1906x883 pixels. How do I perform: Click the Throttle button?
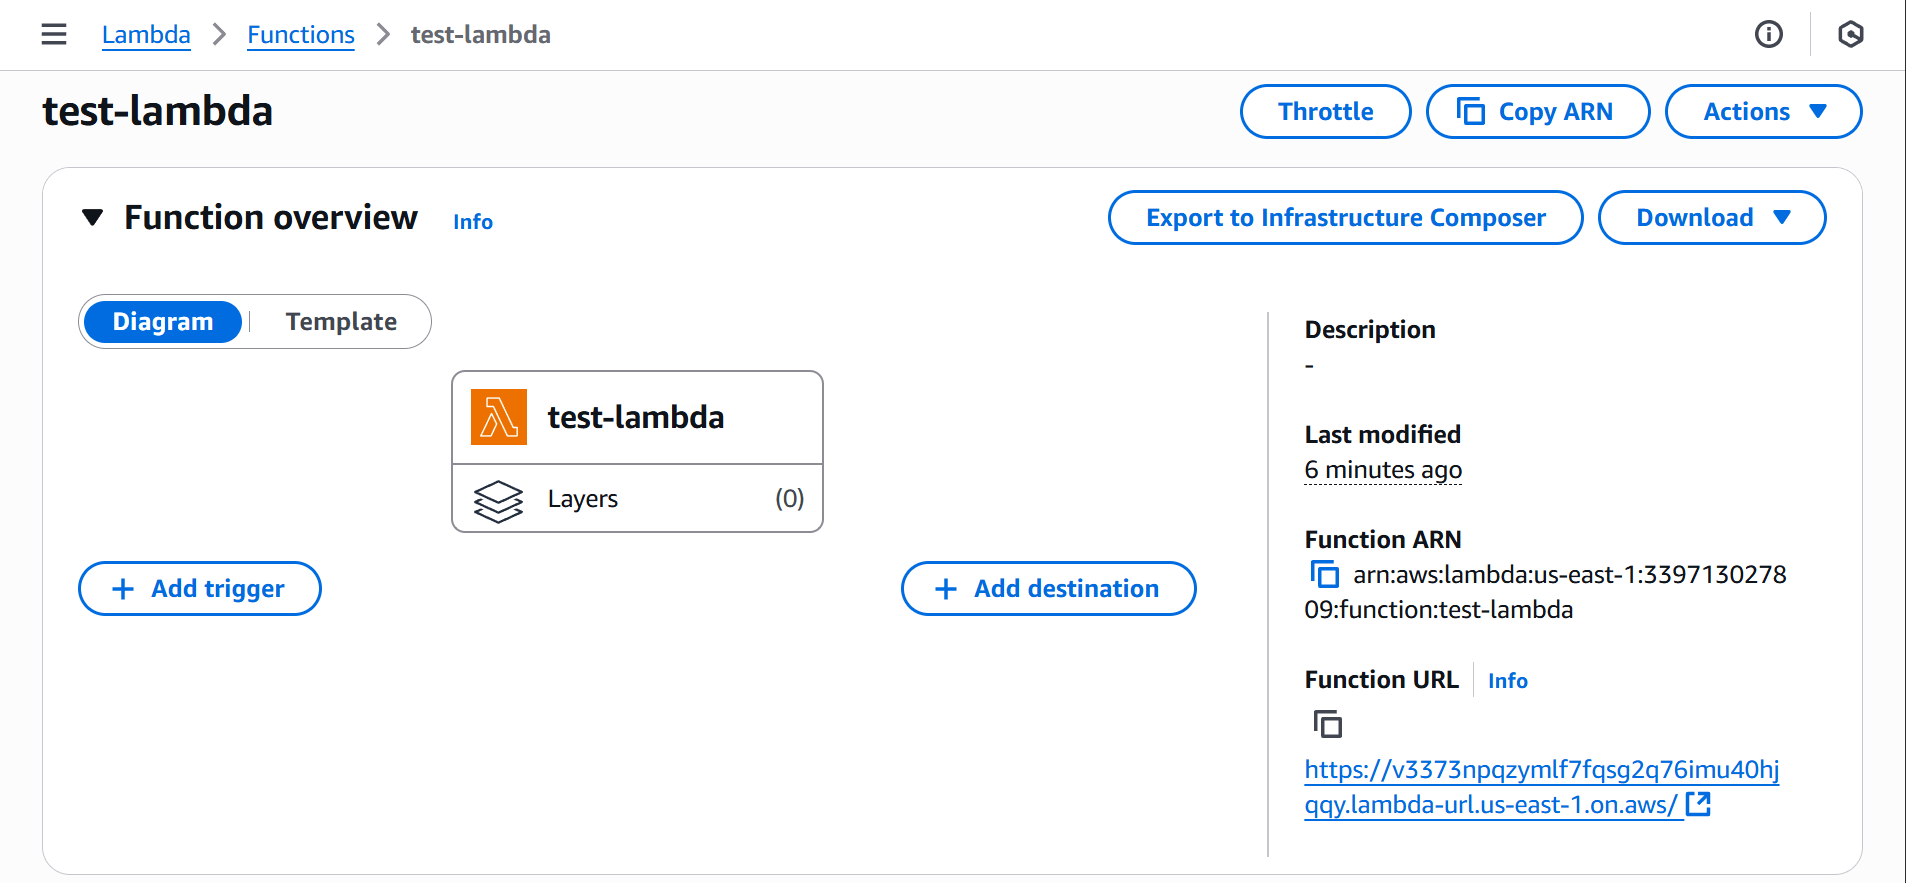(x=1325, y=112)
